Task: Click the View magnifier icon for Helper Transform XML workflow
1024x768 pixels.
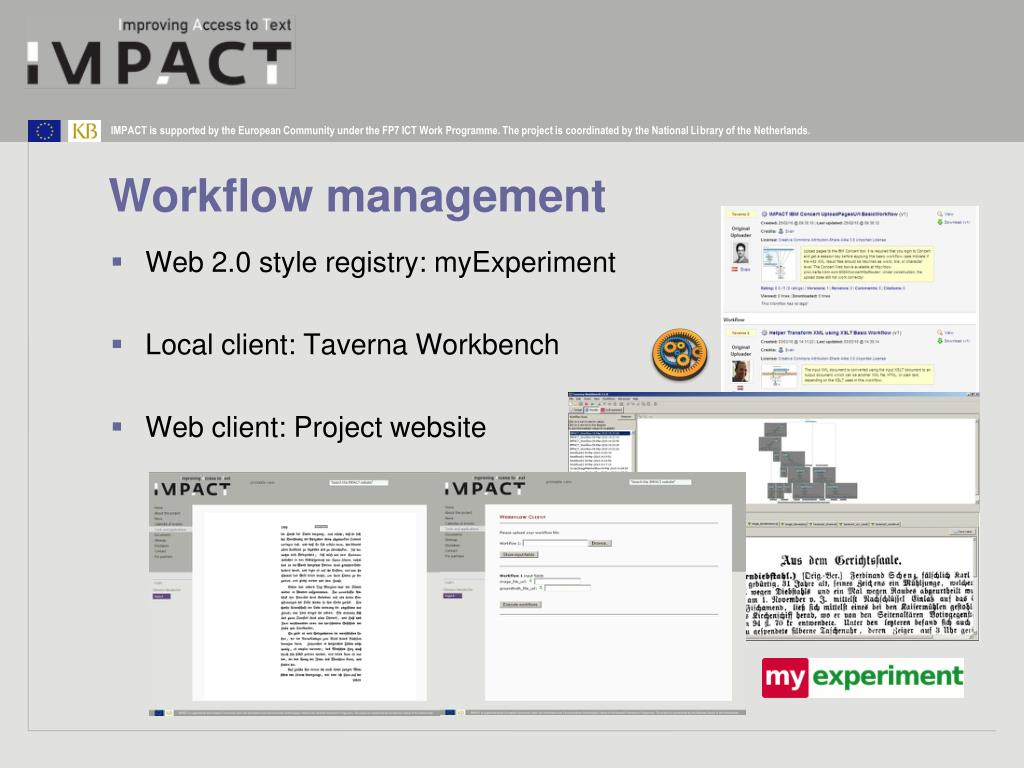Action: pyautogui.click(x=940, y=333)
